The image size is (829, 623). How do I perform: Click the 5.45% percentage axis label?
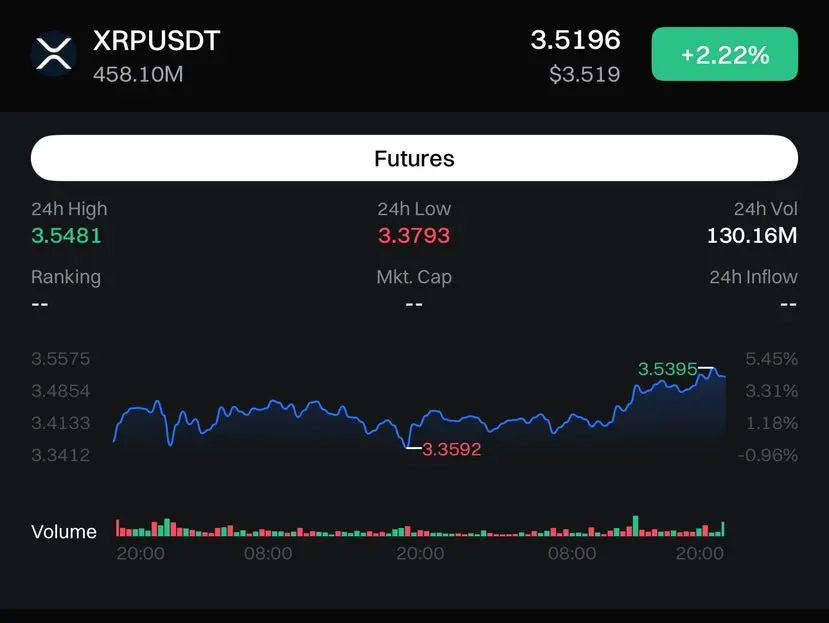[771, 359]
